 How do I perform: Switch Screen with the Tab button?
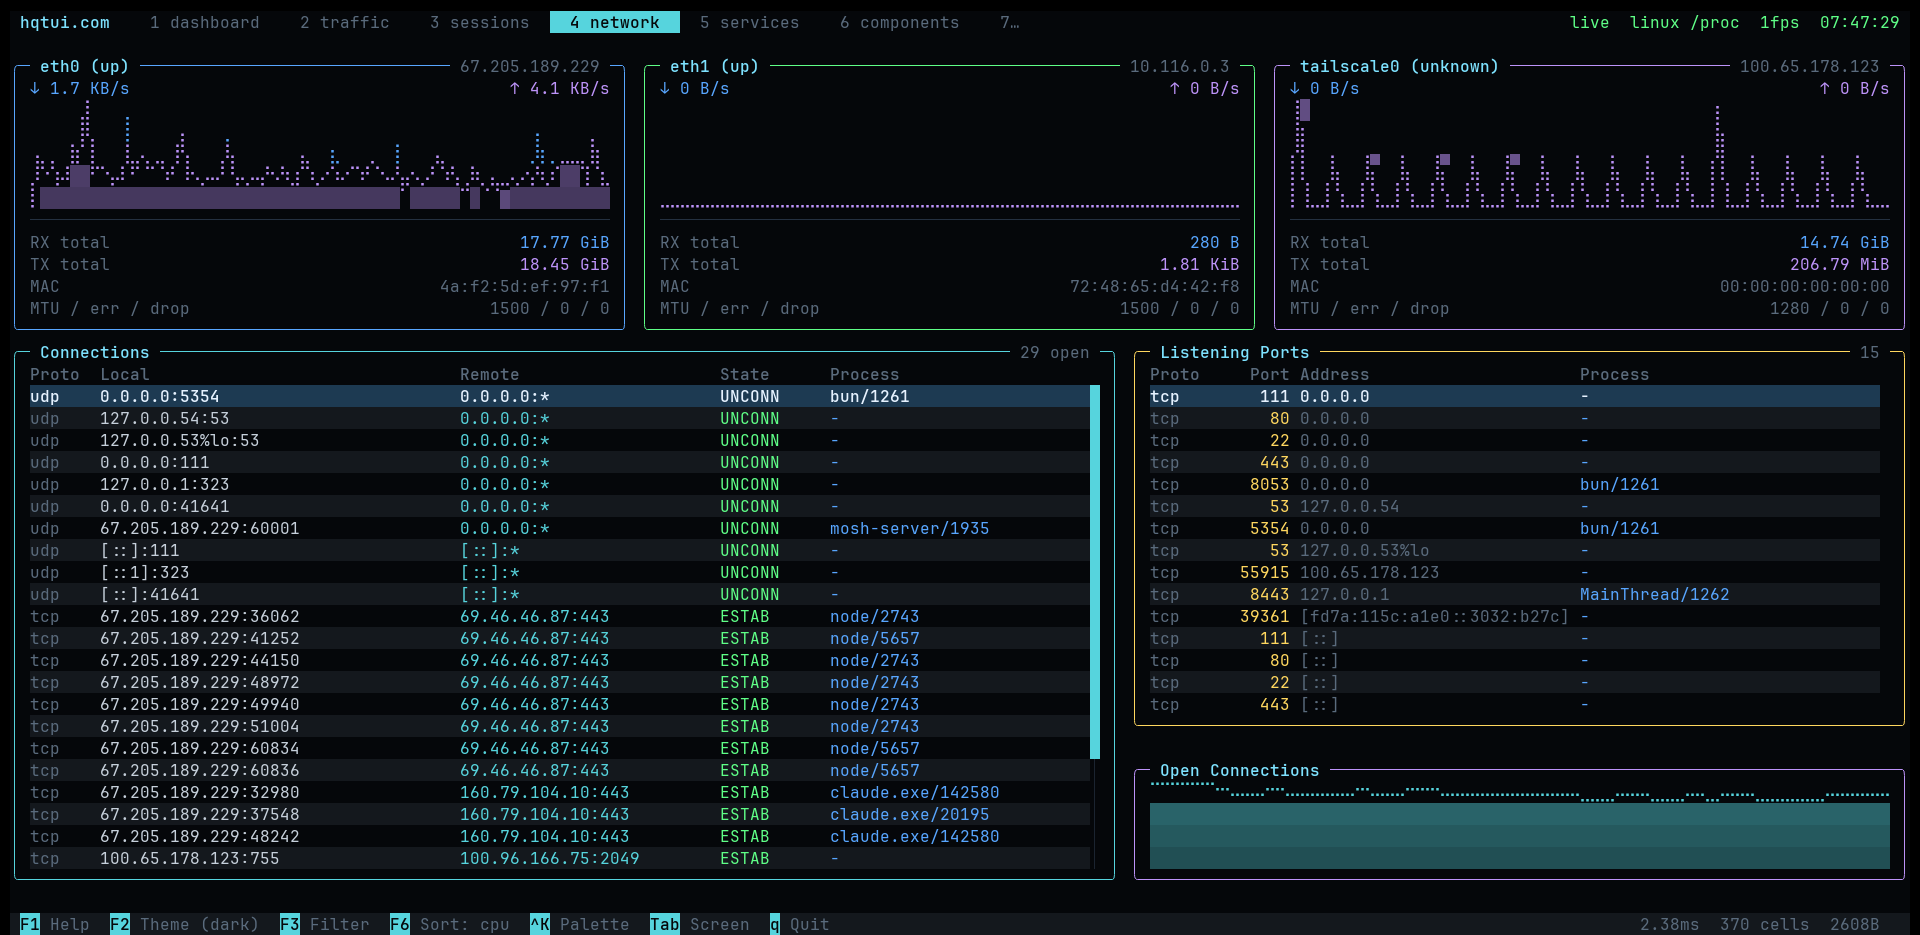(x=700, y=924)
